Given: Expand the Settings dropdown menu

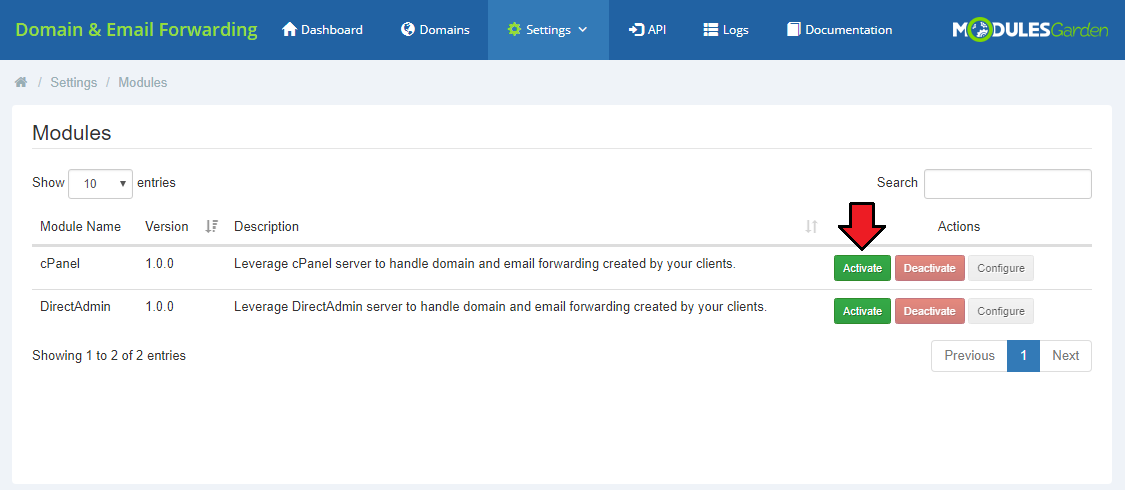Looking at the screenshot, I should click(x=548, y=30).
